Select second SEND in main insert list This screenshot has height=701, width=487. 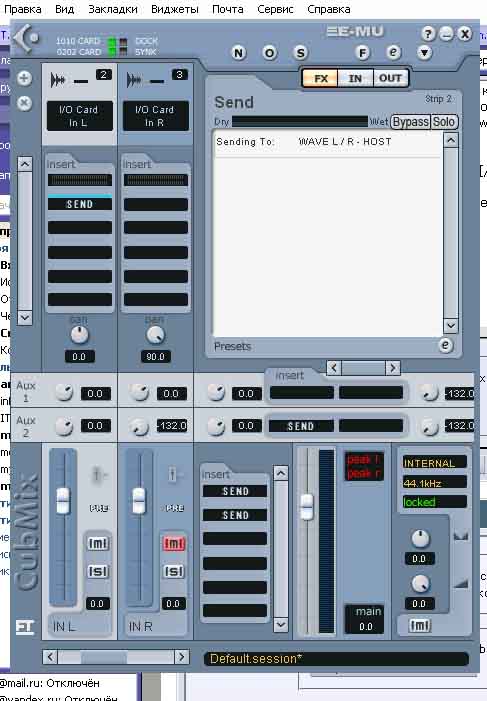[x=235, y=515]
